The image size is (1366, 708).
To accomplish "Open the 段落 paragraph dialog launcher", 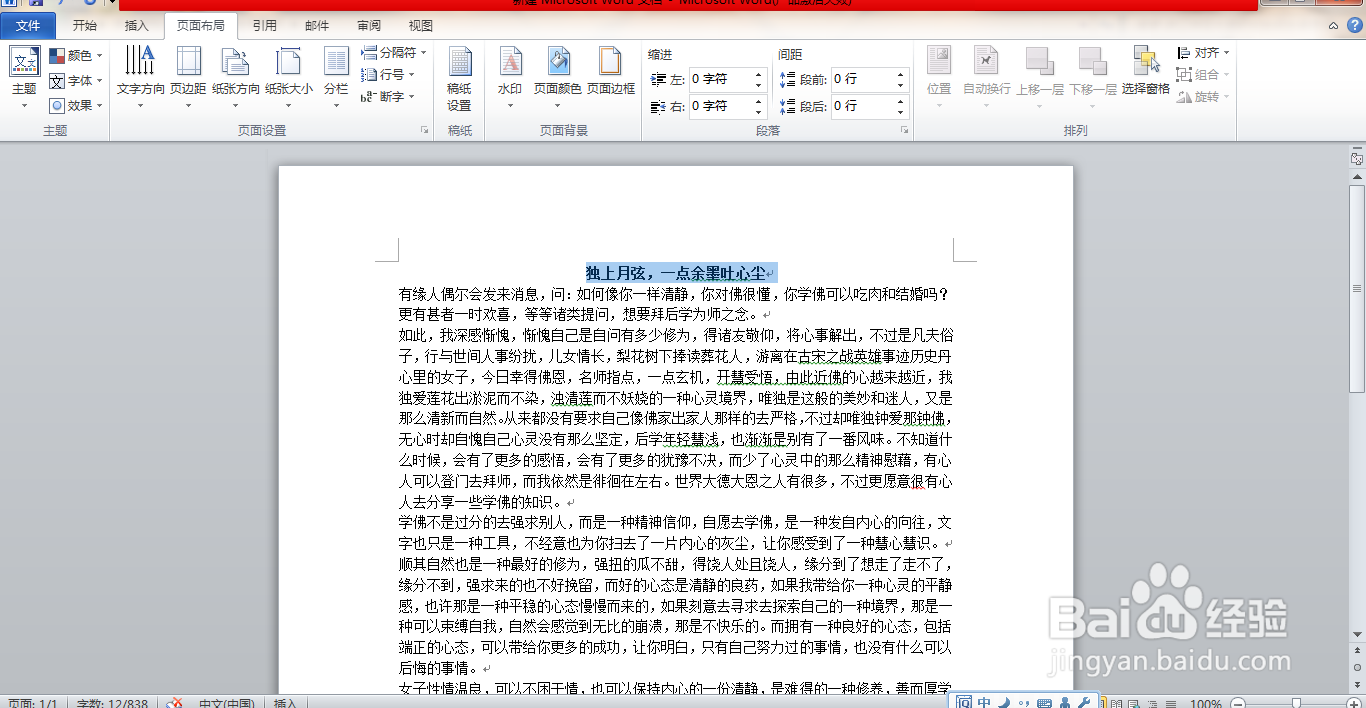I will pos(905,130).
